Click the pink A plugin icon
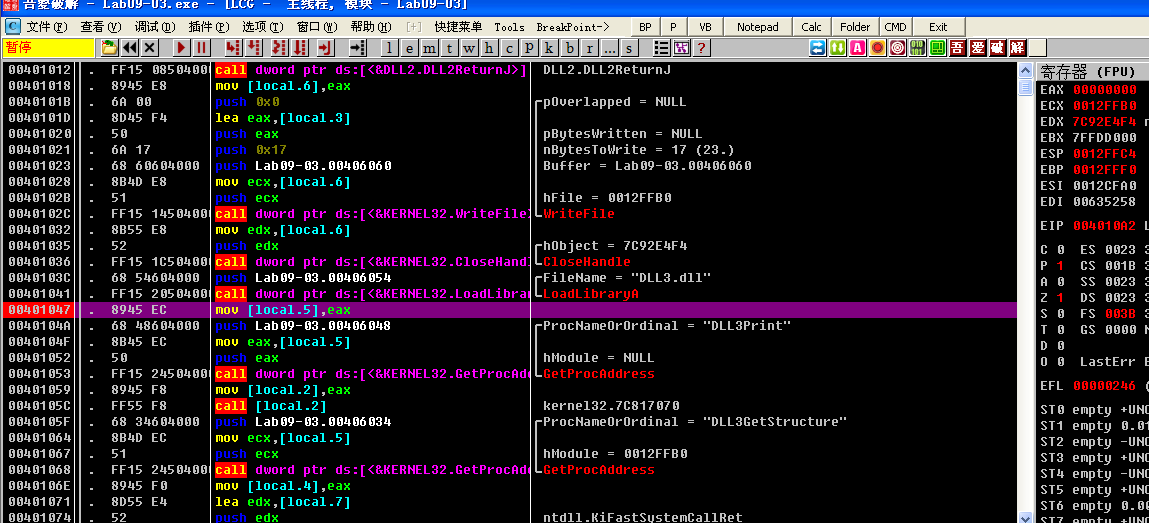The image size is (1149, 523). pyautogui.click(x=857, y=48)
